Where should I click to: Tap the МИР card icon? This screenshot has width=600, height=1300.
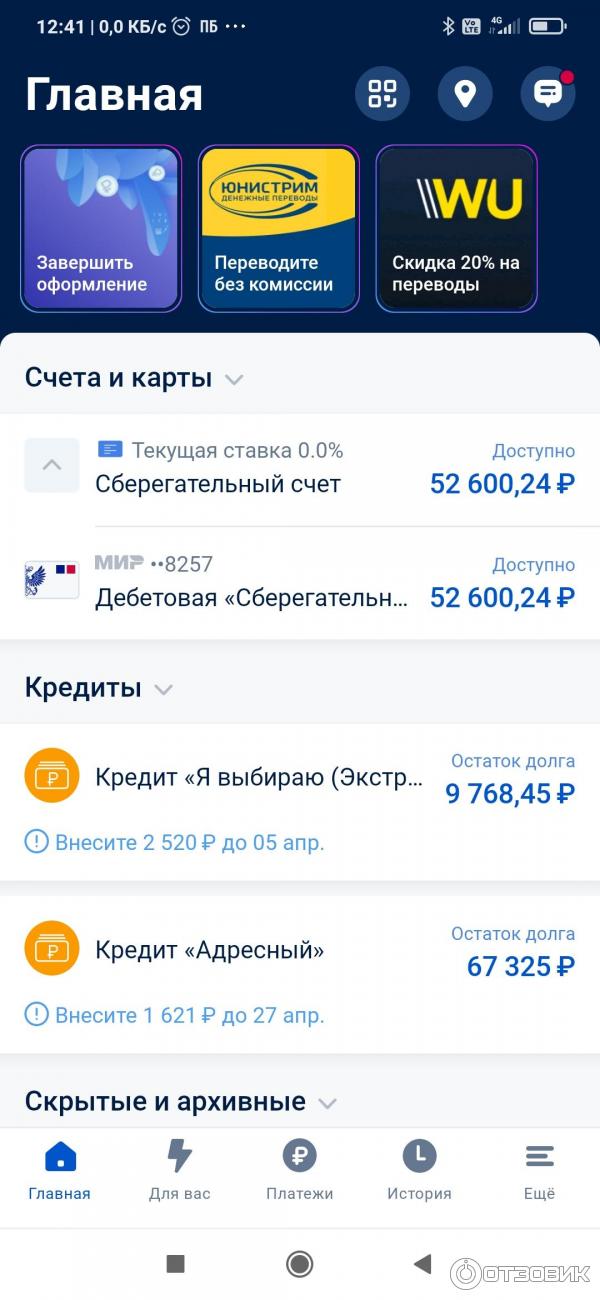(x=51, y=581)
